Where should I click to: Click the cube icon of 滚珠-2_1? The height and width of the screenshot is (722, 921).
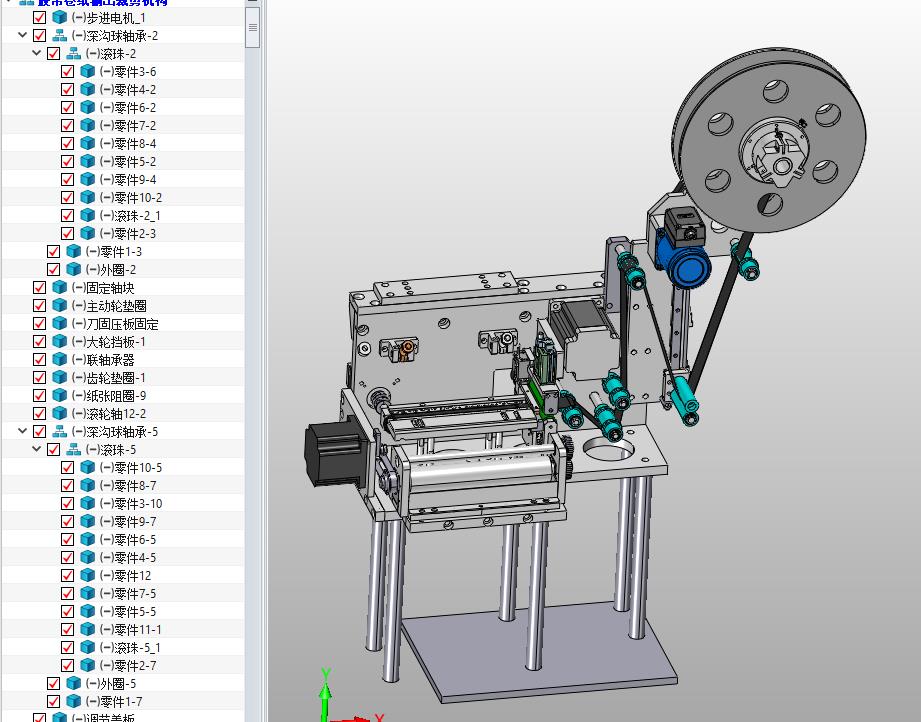88,216
